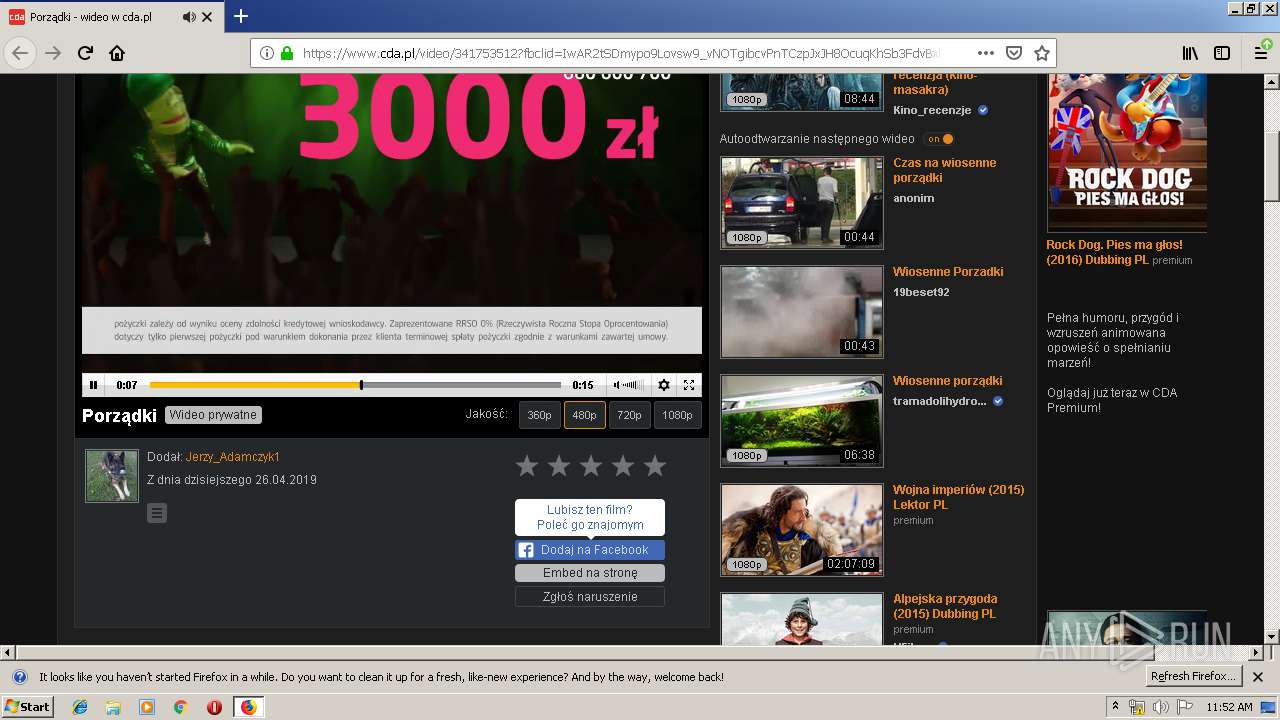Screen dimensions: 1280x720
Task: Select 360p video quality
Action: click(x=539, y=415)
